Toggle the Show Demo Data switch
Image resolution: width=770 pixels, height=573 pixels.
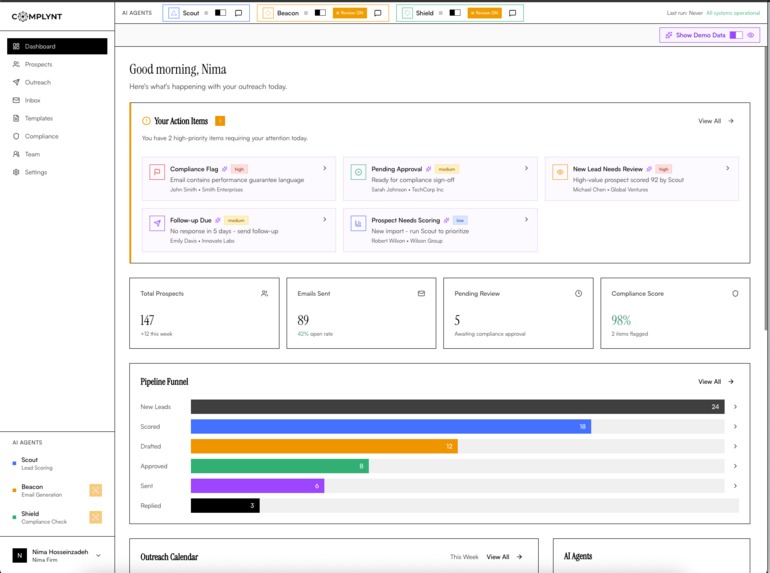(x=736, y=35)
